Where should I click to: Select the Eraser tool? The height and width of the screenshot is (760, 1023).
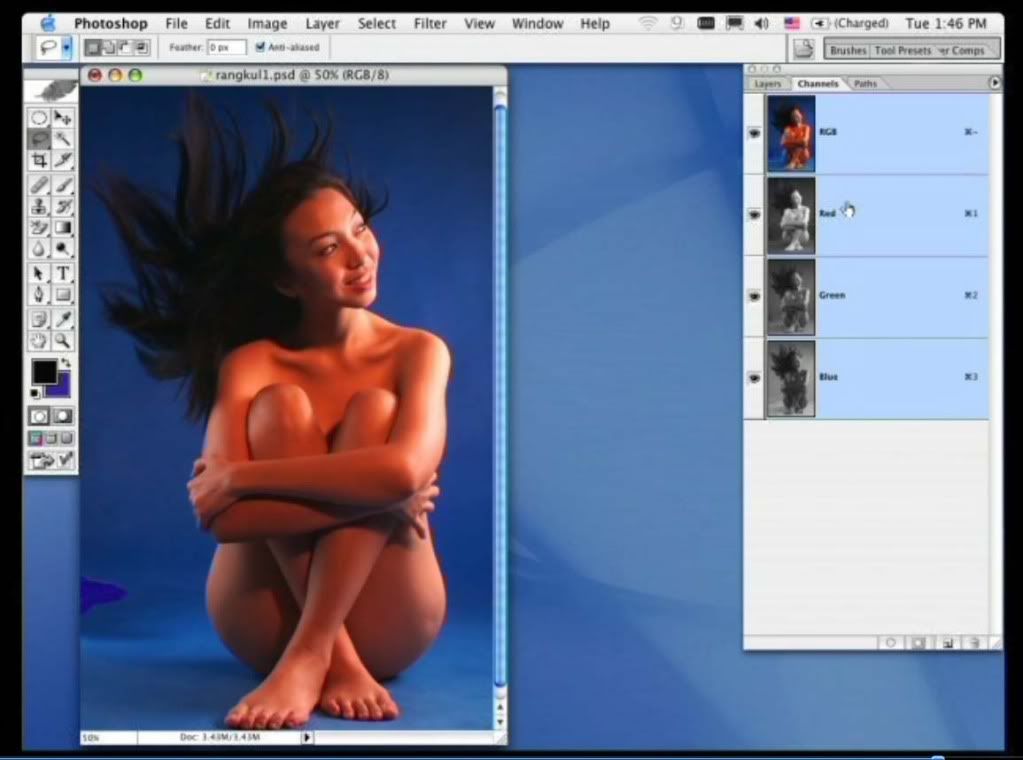(x=39, y=227)
